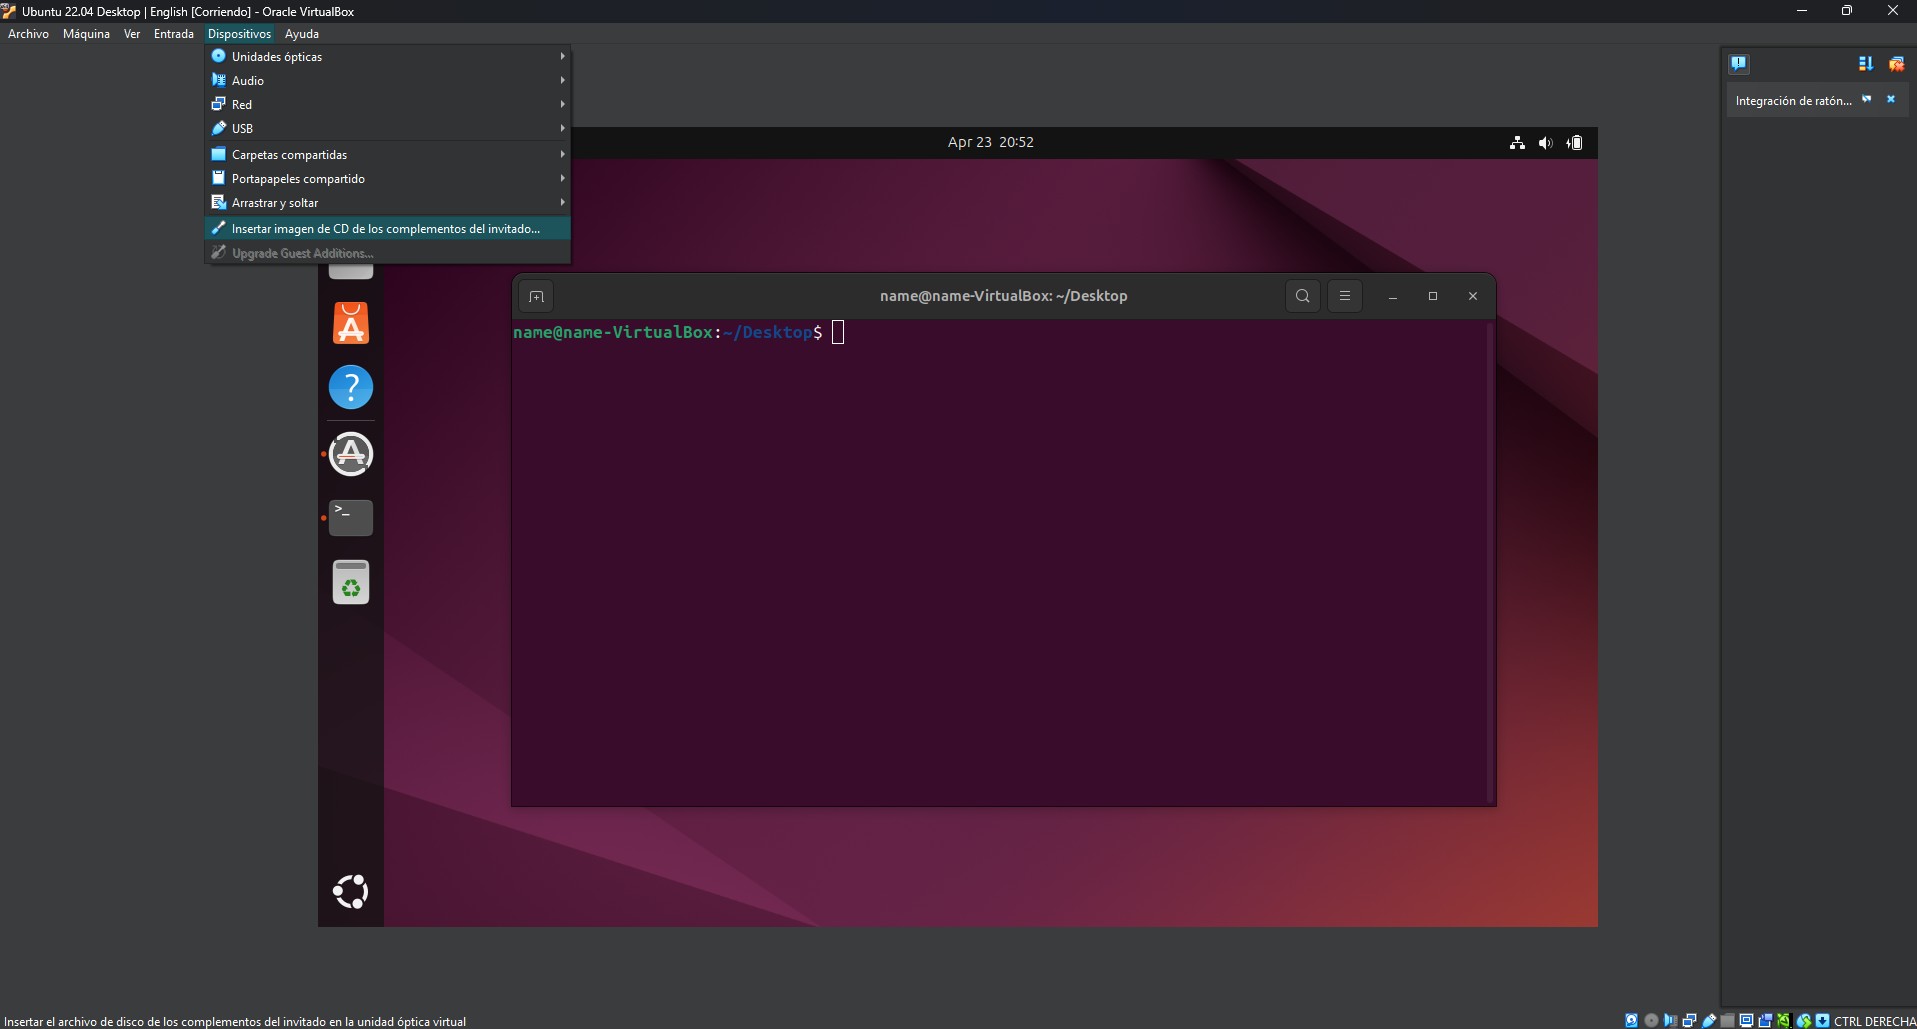Open the USB devices submenu

pos(387,129)
